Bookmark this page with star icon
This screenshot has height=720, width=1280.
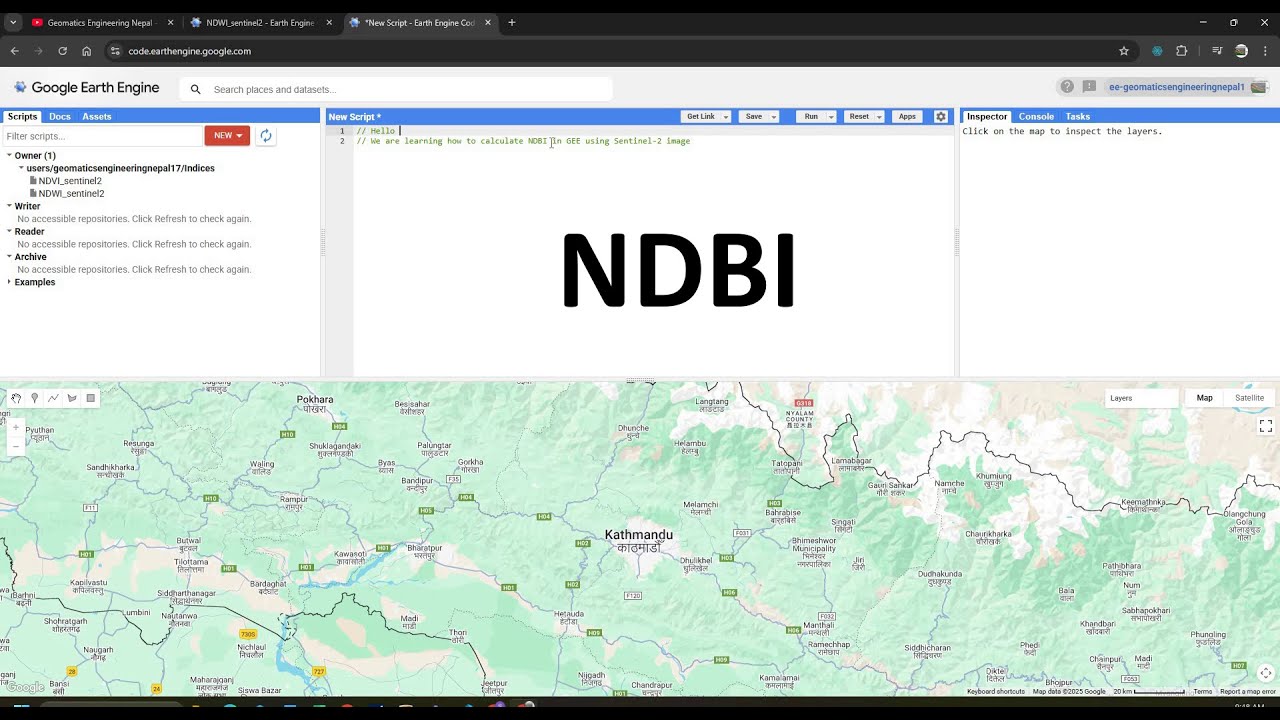point(1124,51)
